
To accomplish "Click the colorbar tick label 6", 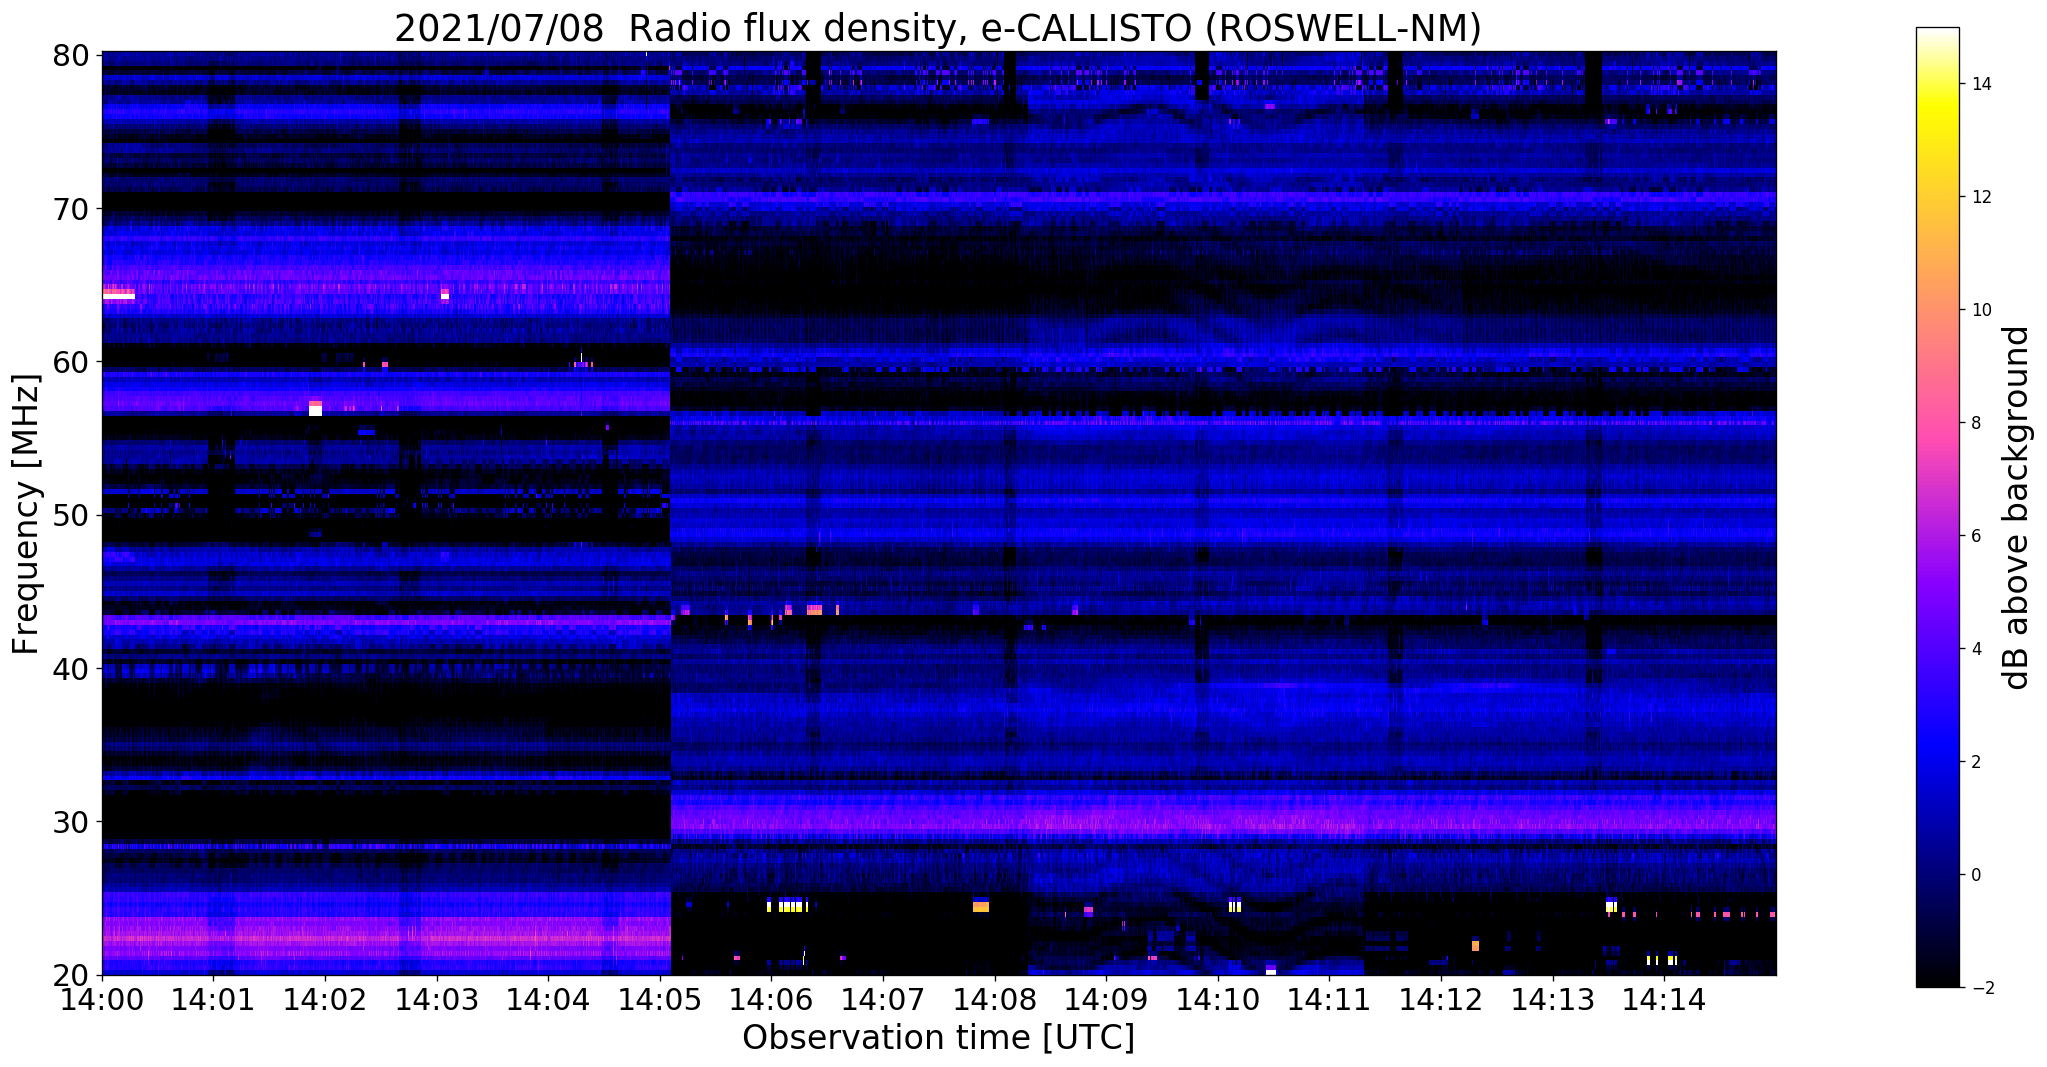I will pos(1974,536).
